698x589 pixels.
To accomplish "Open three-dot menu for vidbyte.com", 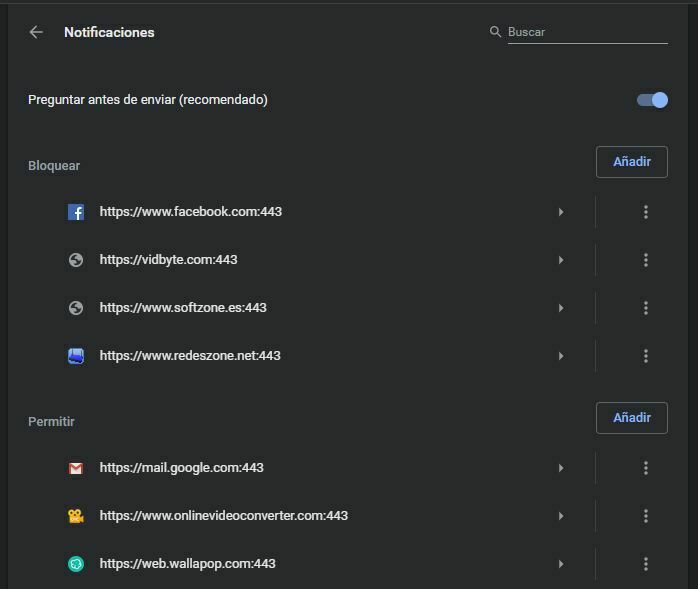I will (x=645, y=260).
